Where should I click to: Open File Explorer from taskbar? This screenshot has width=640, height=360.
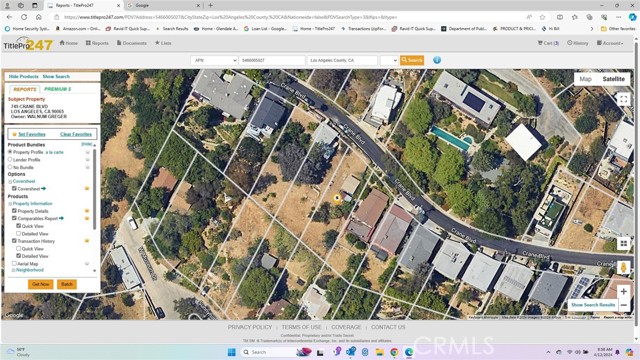[x=380, y=352]
